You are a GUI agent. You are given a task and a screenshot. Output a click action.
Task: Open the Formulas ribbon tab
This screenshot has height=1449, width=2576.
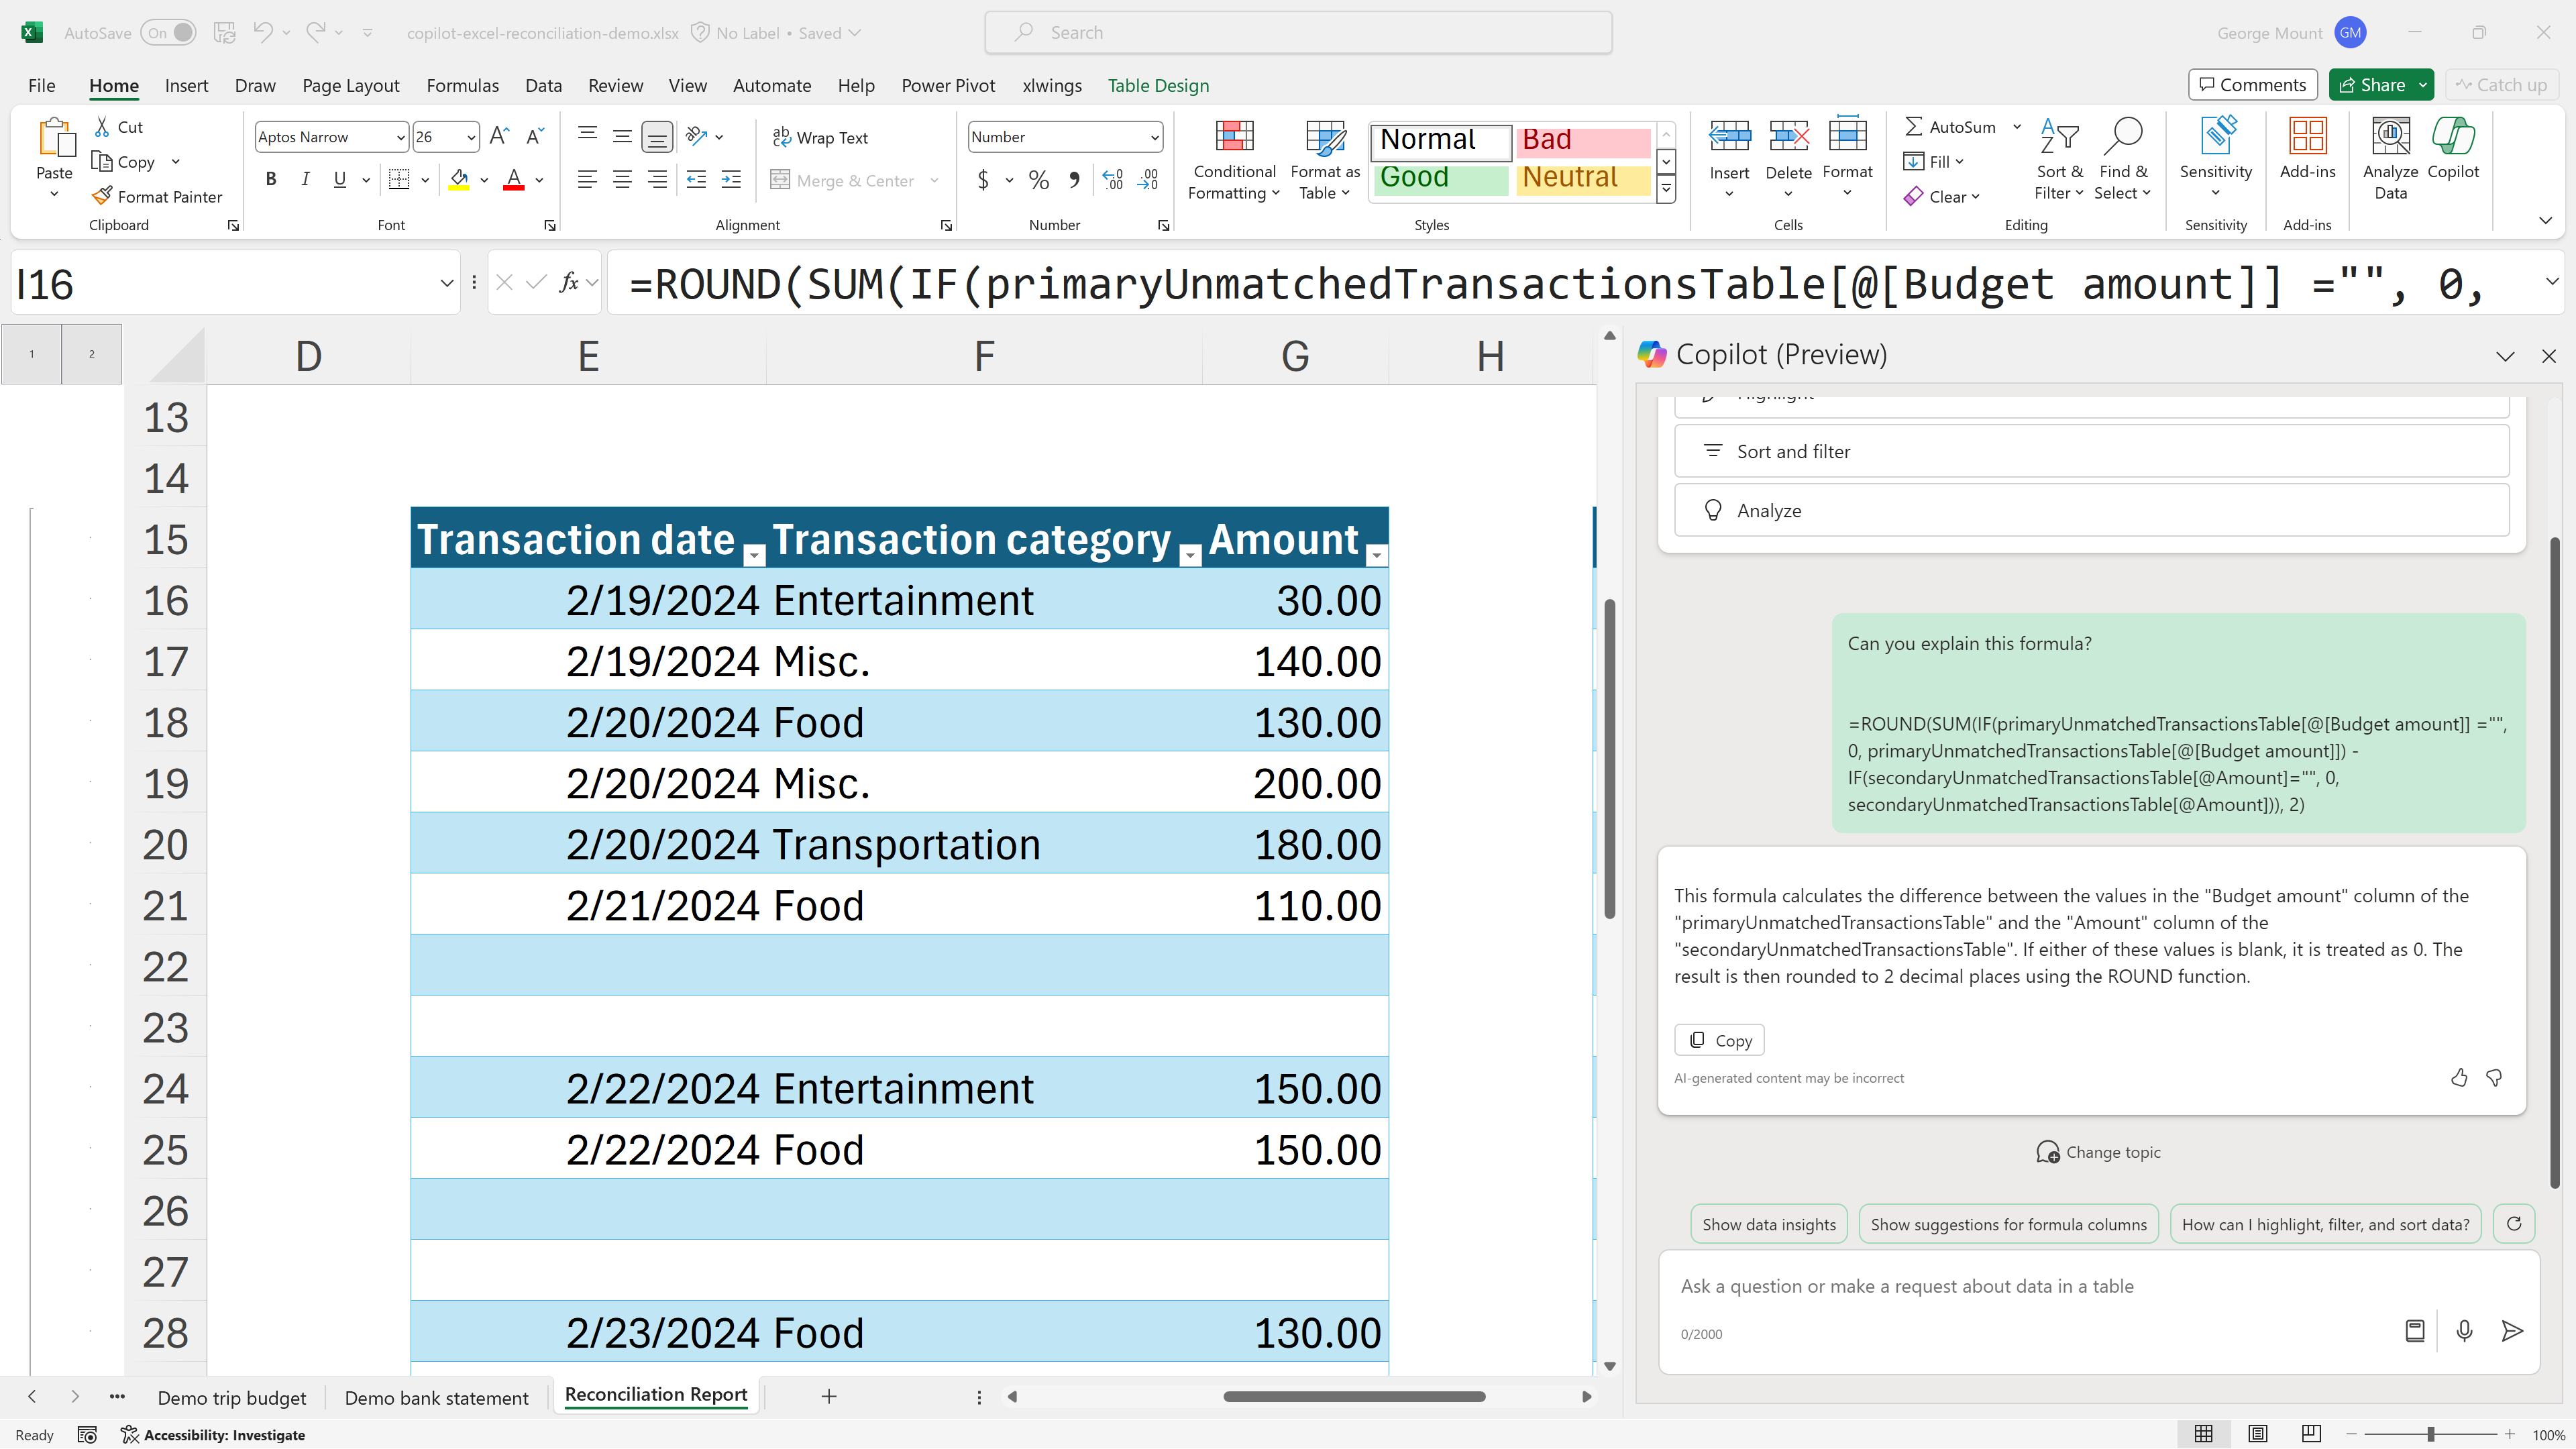coord(462,86)
